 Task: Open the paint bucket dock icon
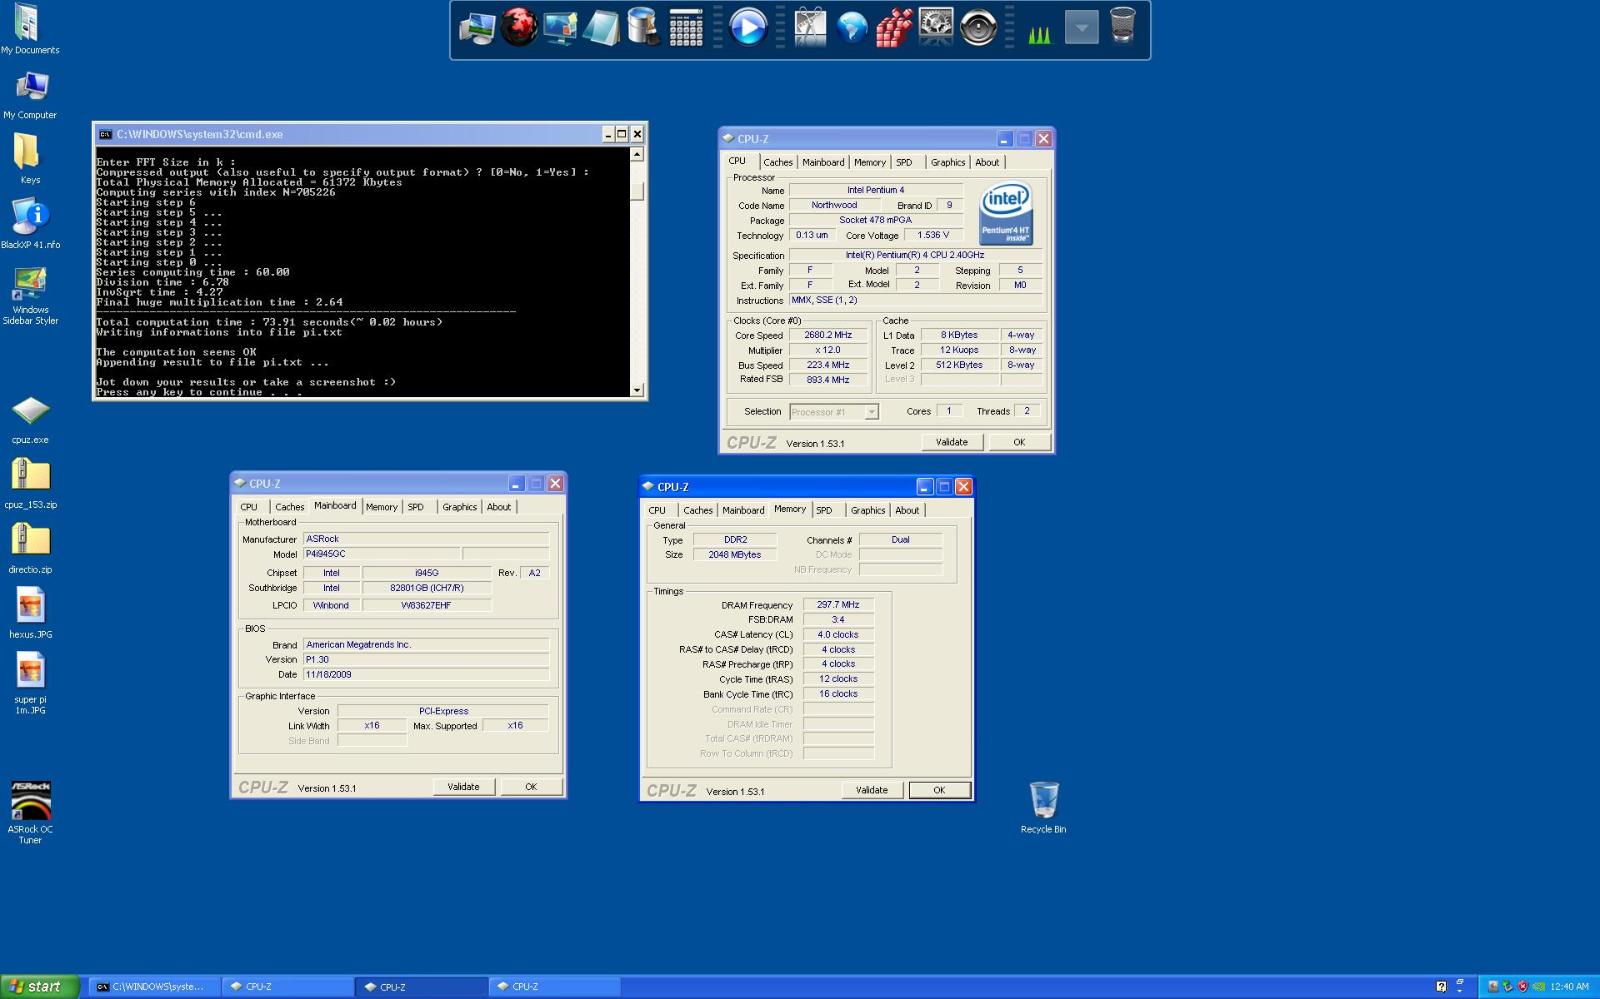pyautogui.click(x=643, y=27)
